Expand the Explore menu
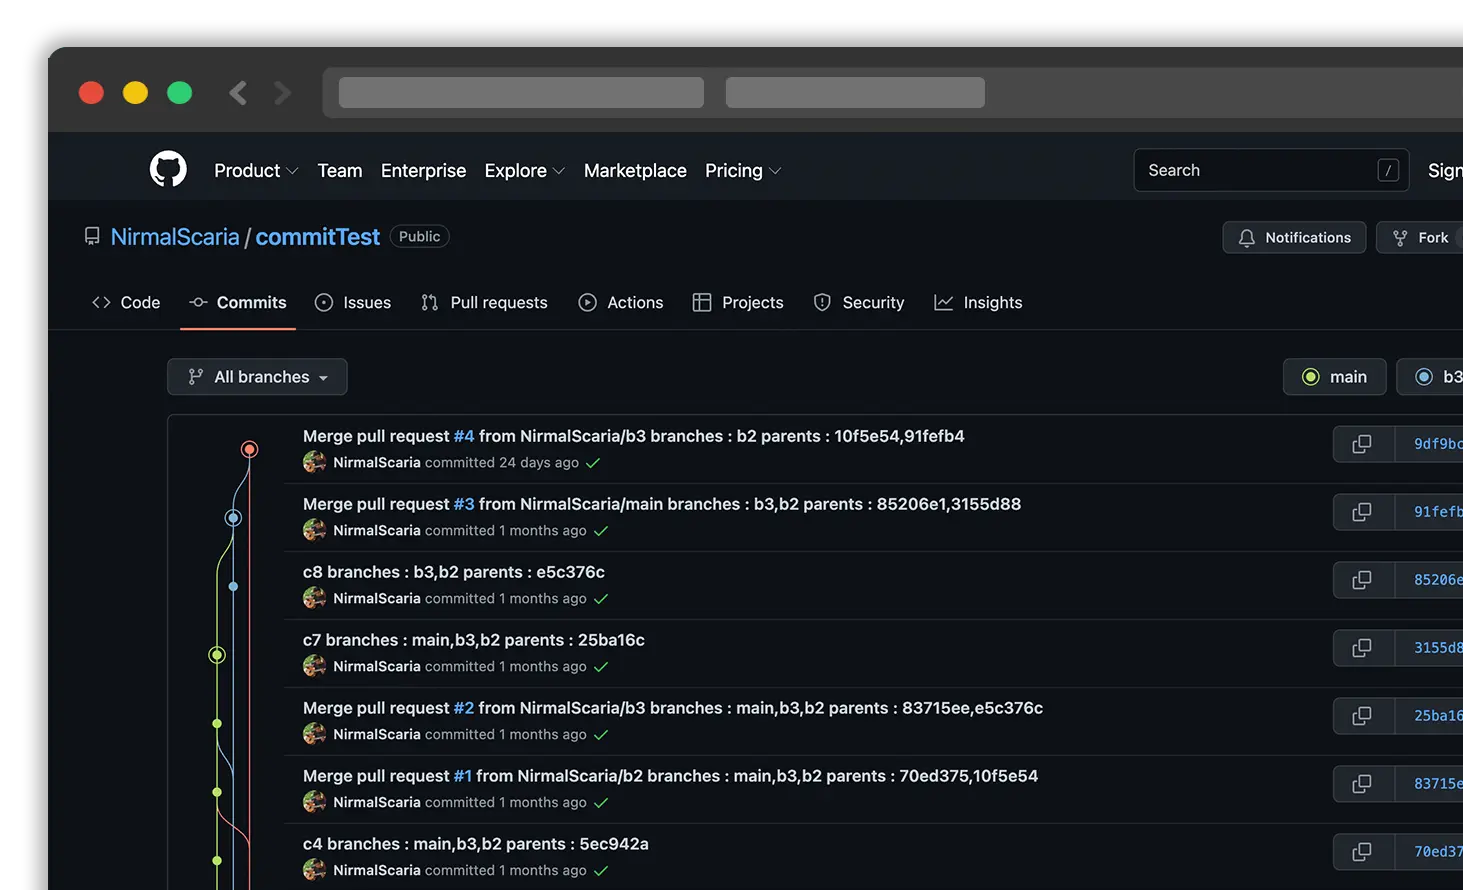Image resolution: width=1463 pixels, height=890 pixels. pyautogui.click(x=524, y=171)
